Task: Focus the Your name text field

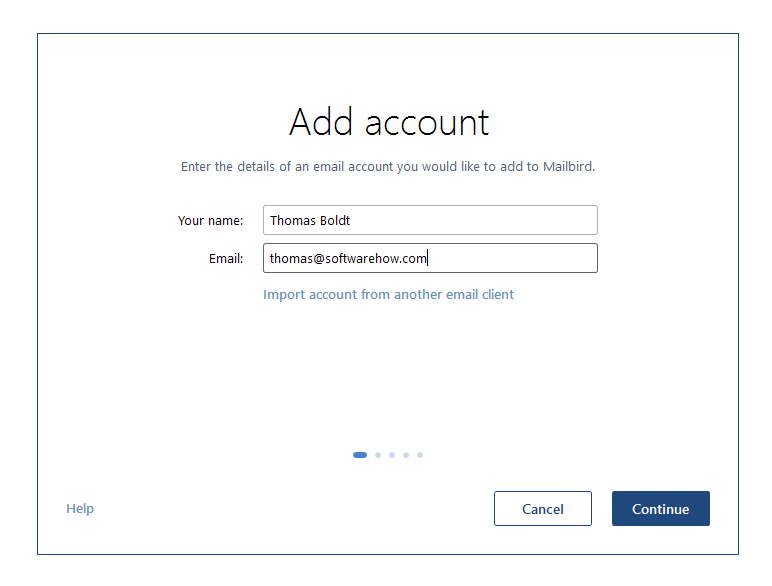Action: [430, 220]
